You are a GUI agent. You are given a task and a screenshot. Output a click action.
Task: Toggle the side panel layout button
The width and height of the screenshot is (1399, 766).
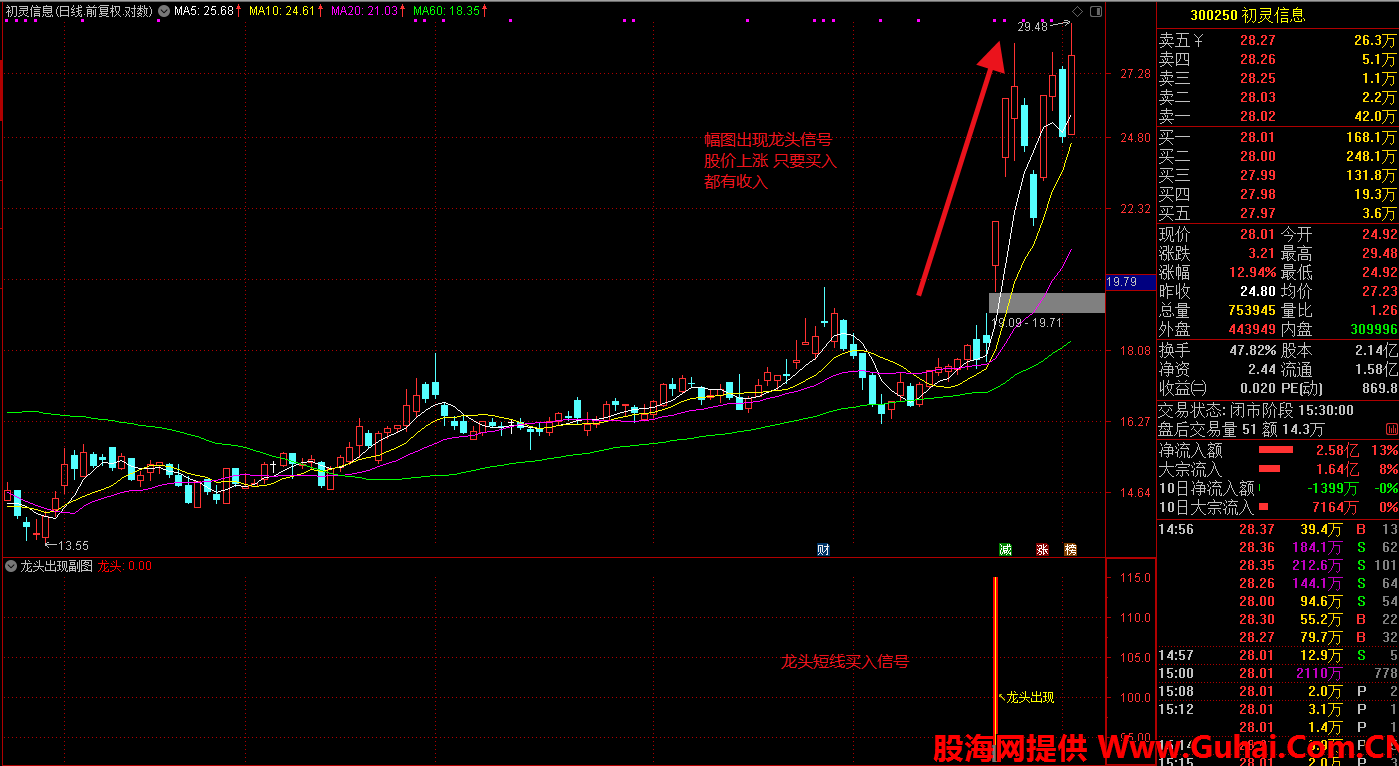click(1096, 11)
